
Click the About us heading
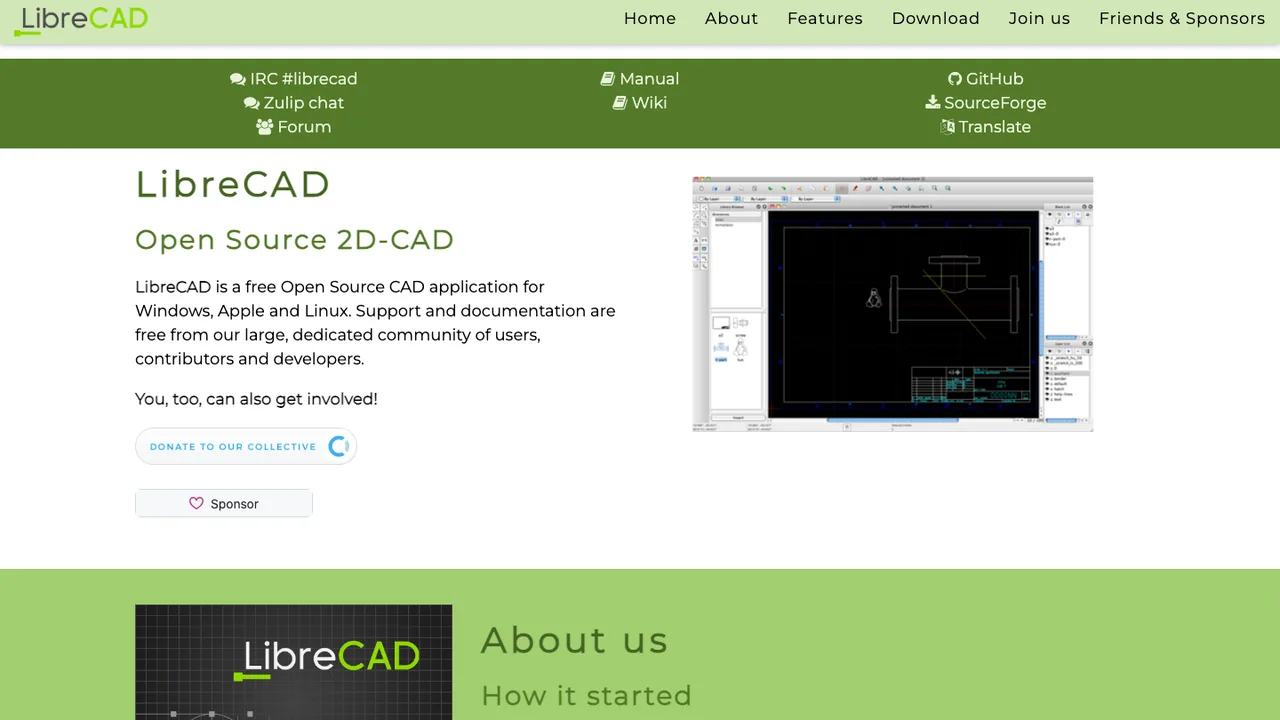[575, 640]
